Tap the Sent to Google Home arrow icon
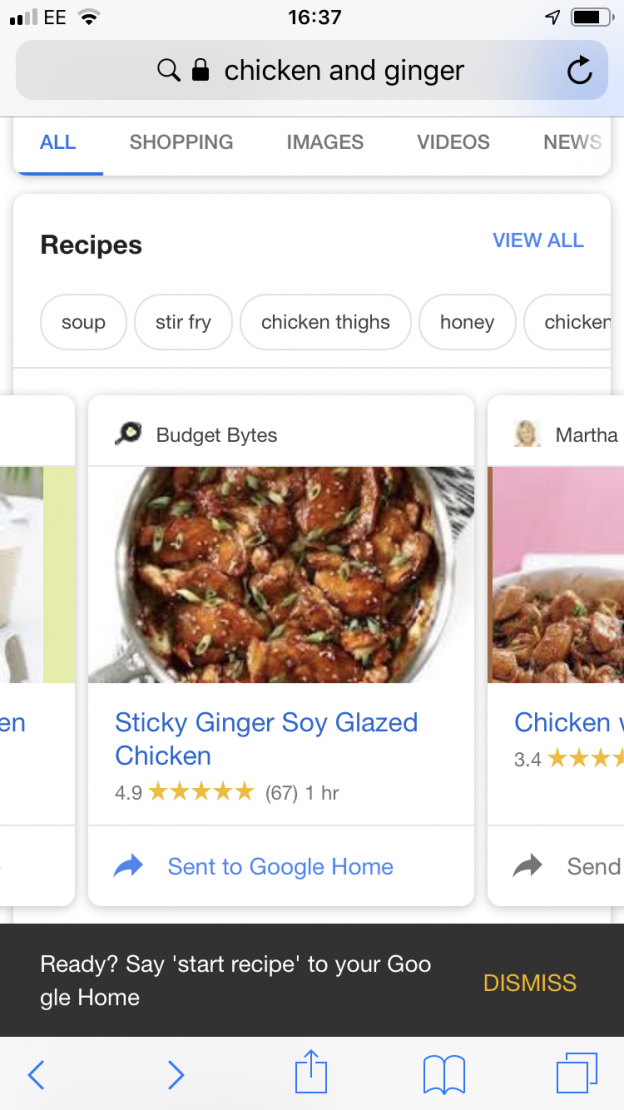Viewport: 624px width, 1110px height. tap(129, 866)
